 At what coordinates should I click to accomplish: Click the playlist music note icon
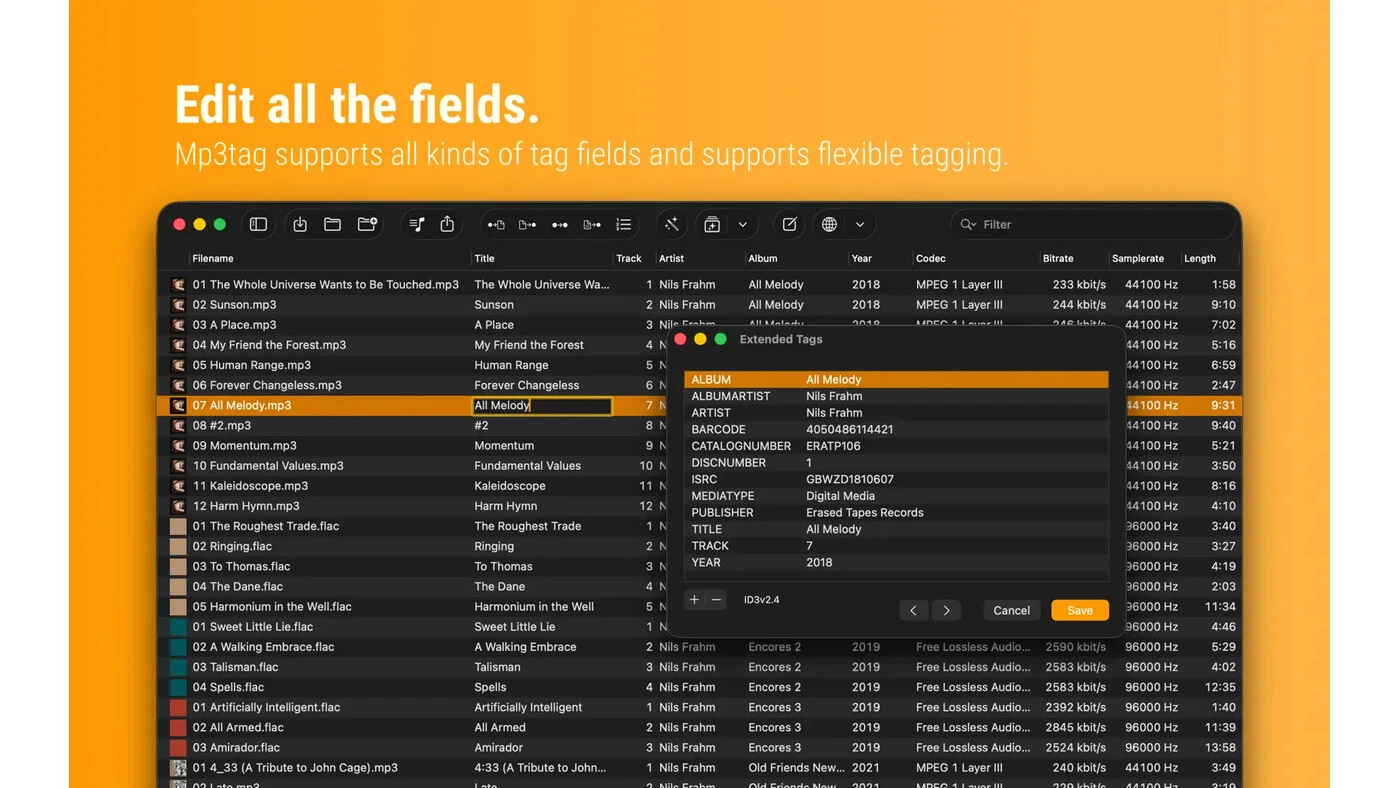[x=417, y=224]
